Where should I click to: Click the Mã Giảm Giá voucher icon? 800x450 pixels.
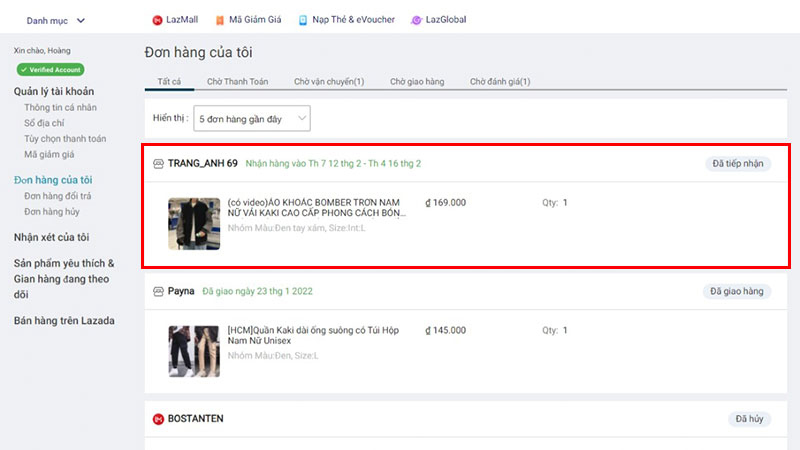(x=220, y=20)
